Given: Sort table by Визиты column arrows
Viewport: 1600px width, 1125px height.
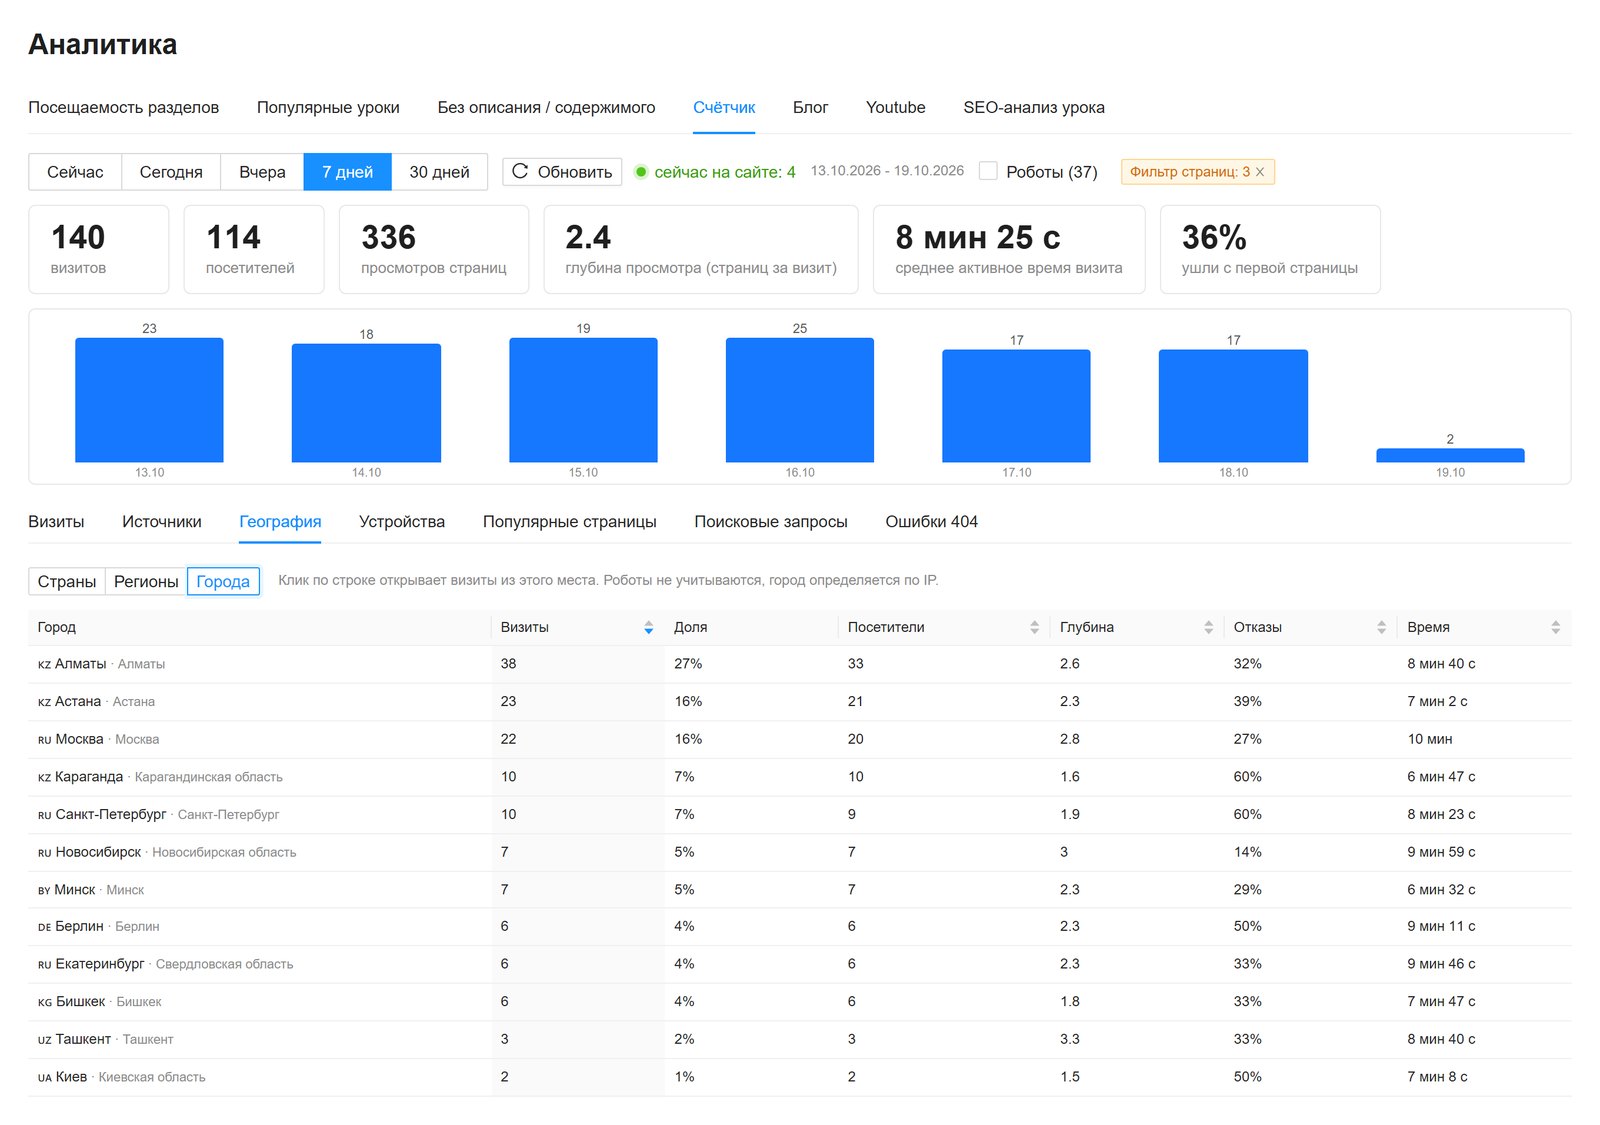Looking at the screenshot, I should (x=649, y=627).
